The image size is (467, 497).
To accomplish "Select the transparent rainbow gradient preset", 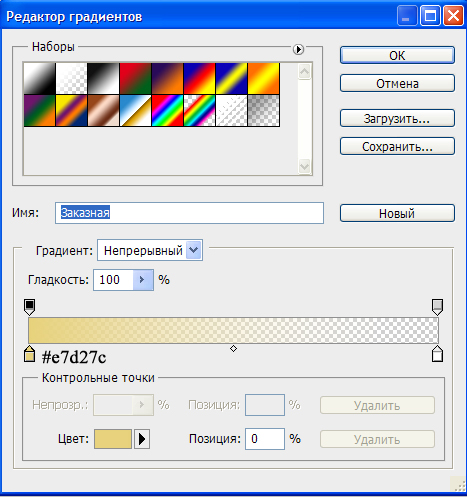I will [x=199, y=110].
